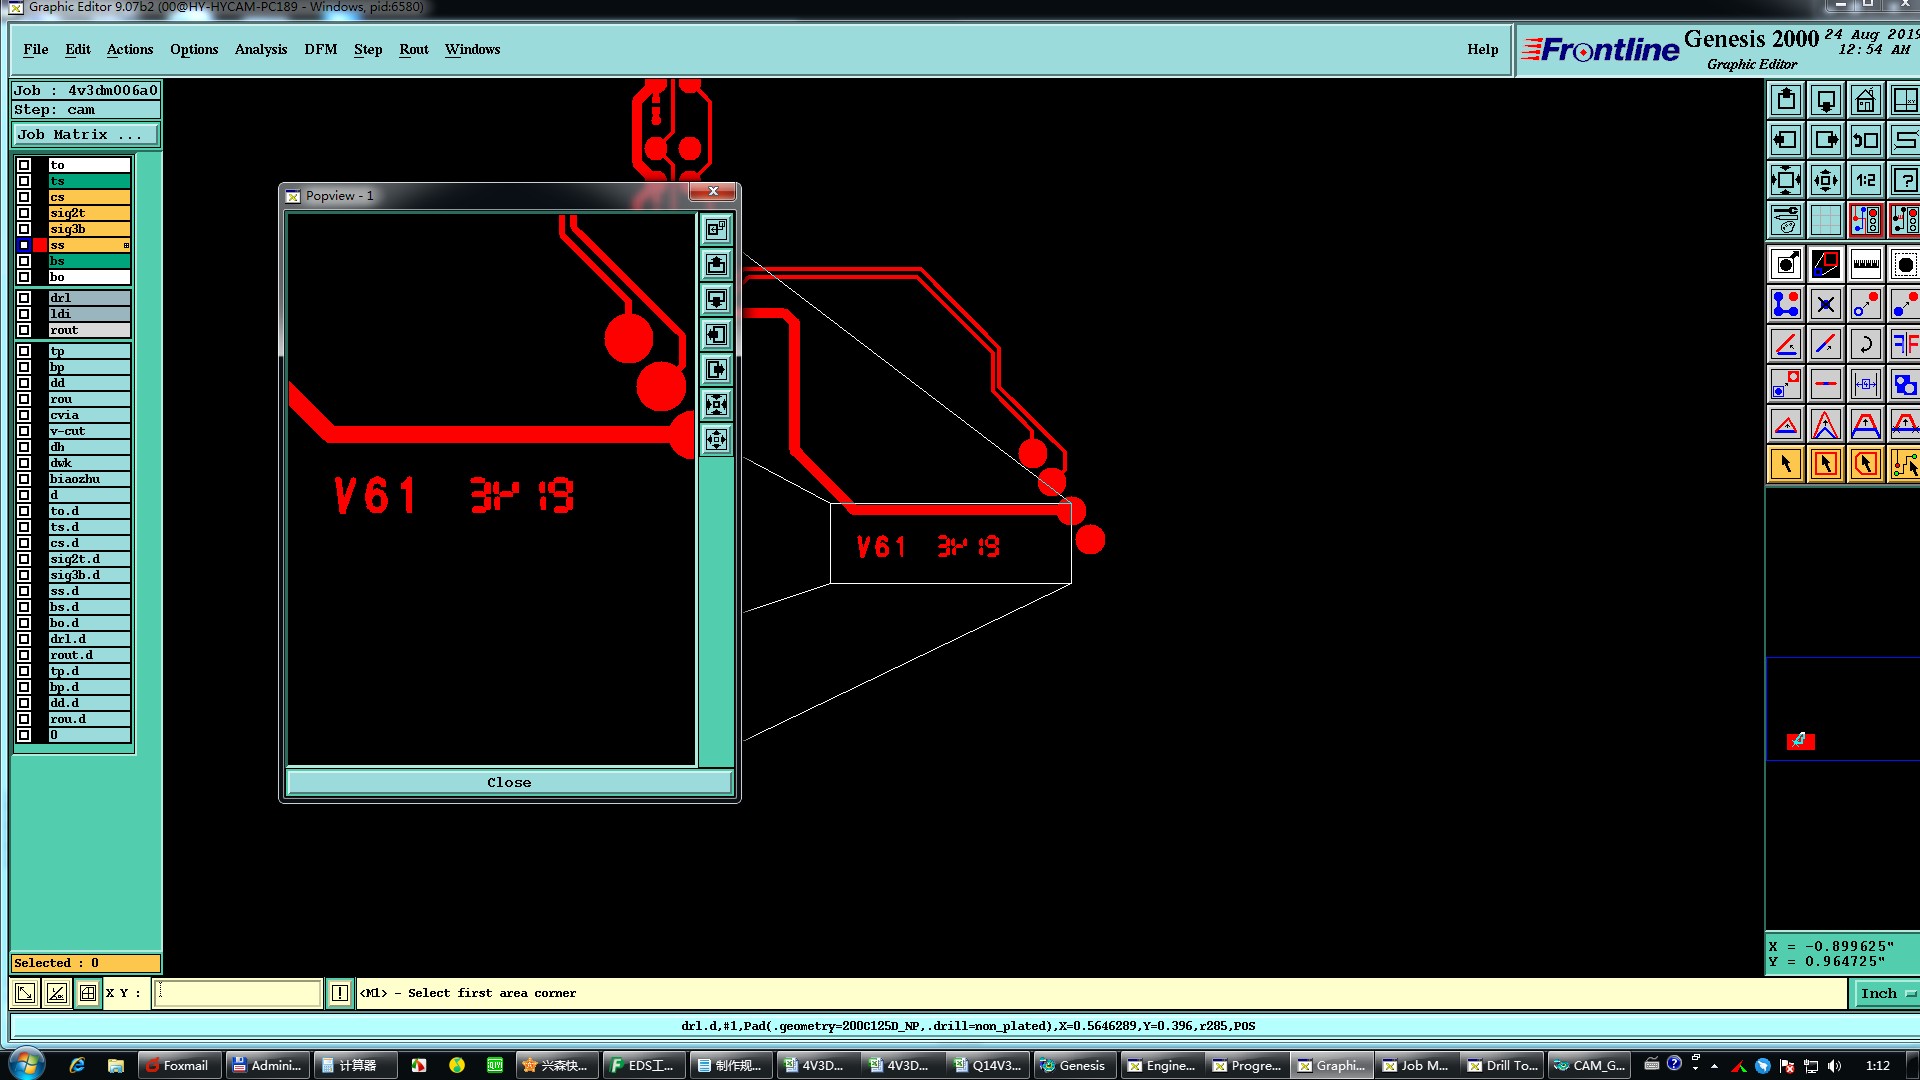Viewport: 1920px width, 1080px height.
Task: Click the ruler measure tool icon
Action: pyautogui.click(x=1866, y=265)
